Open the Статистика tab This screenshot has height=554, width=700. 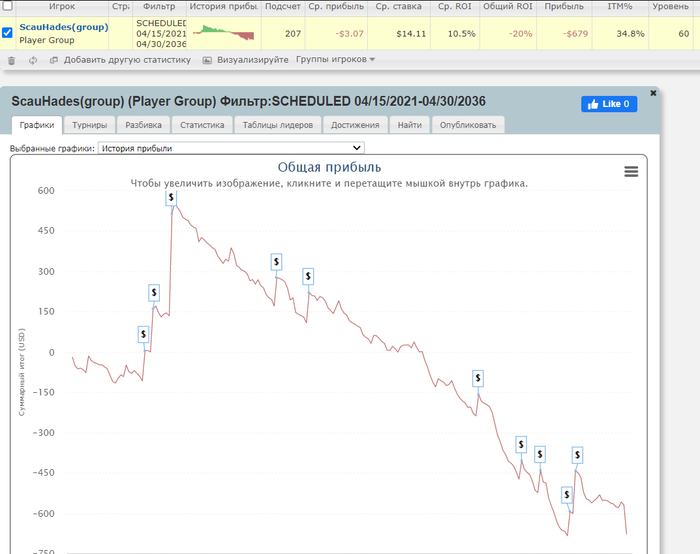[x=202, y=125]
